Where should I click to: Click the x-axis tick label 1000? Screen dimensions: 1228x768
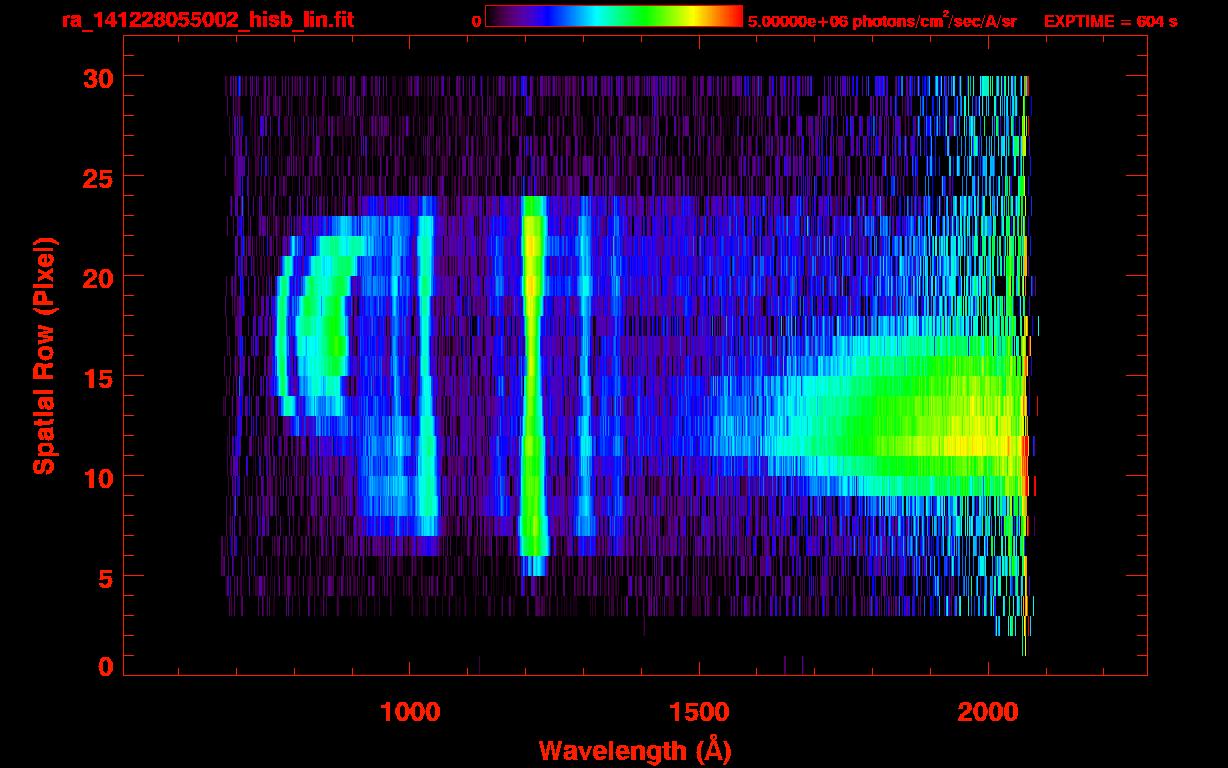tap(410, 712)
